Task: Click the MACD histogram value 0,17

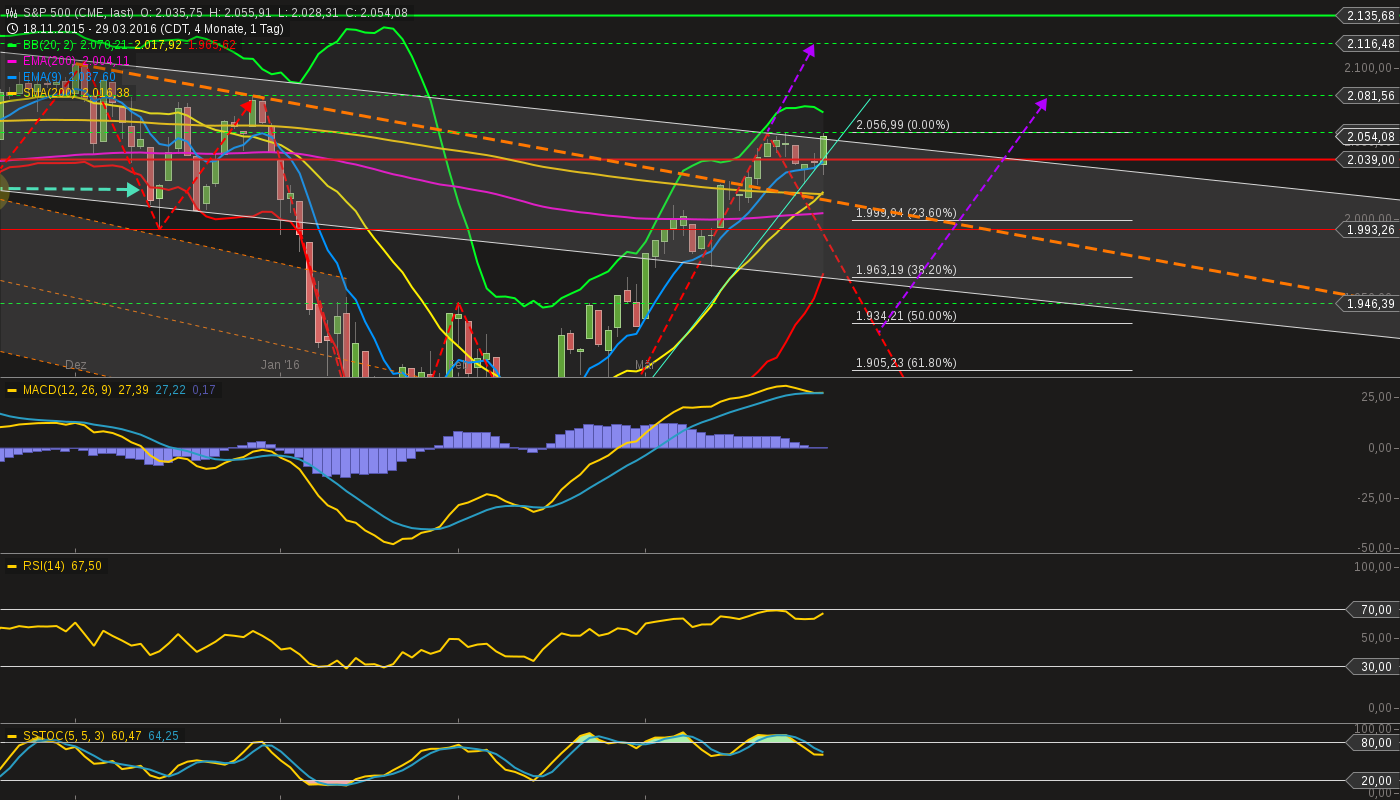Action: point(204,390)
